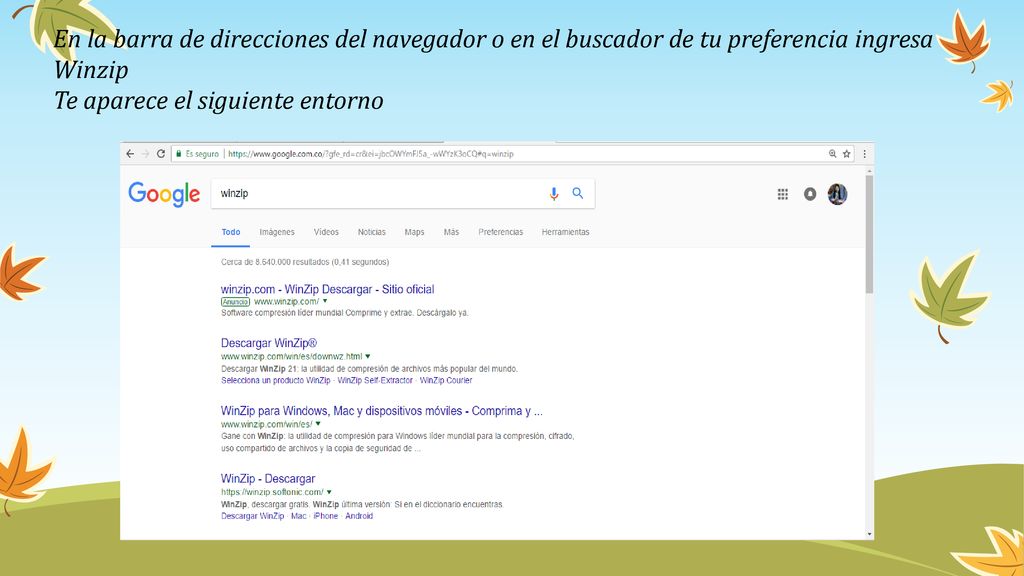Expand arrow next to www.winzip.com/ ad URL

coord(325,301)
